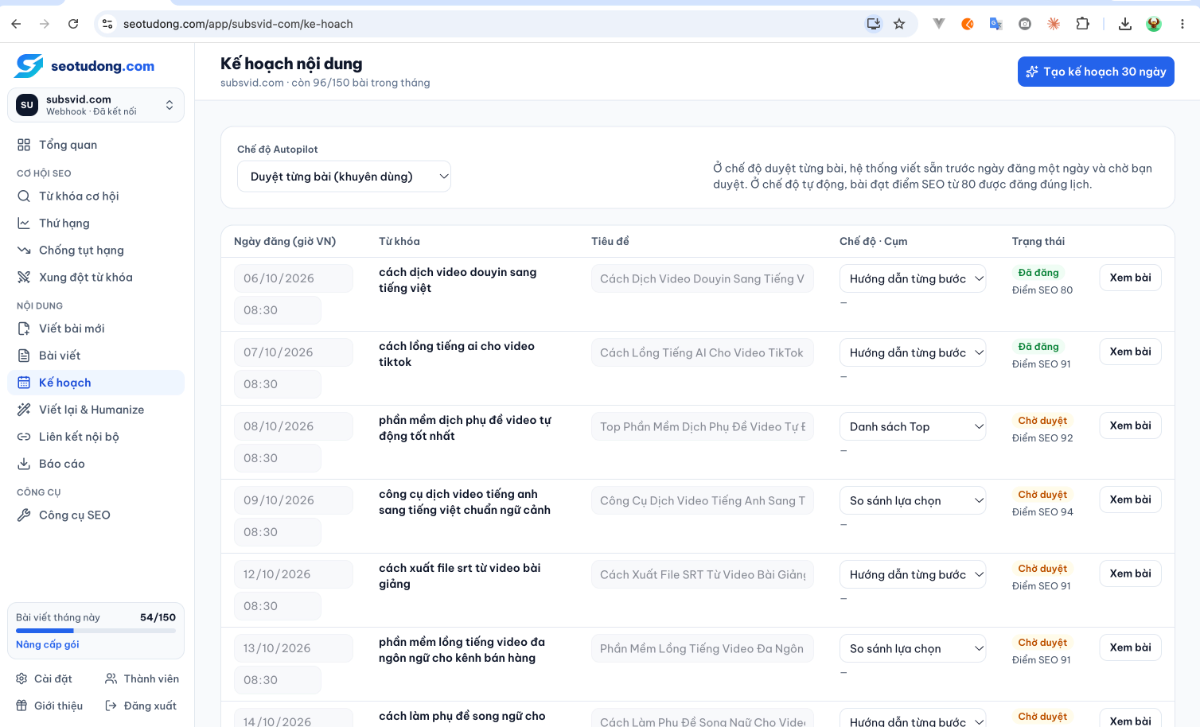Open mode dropdown for tiếng anh sang tiếng việt row
1200x727 pixels.
click(913, 501)
